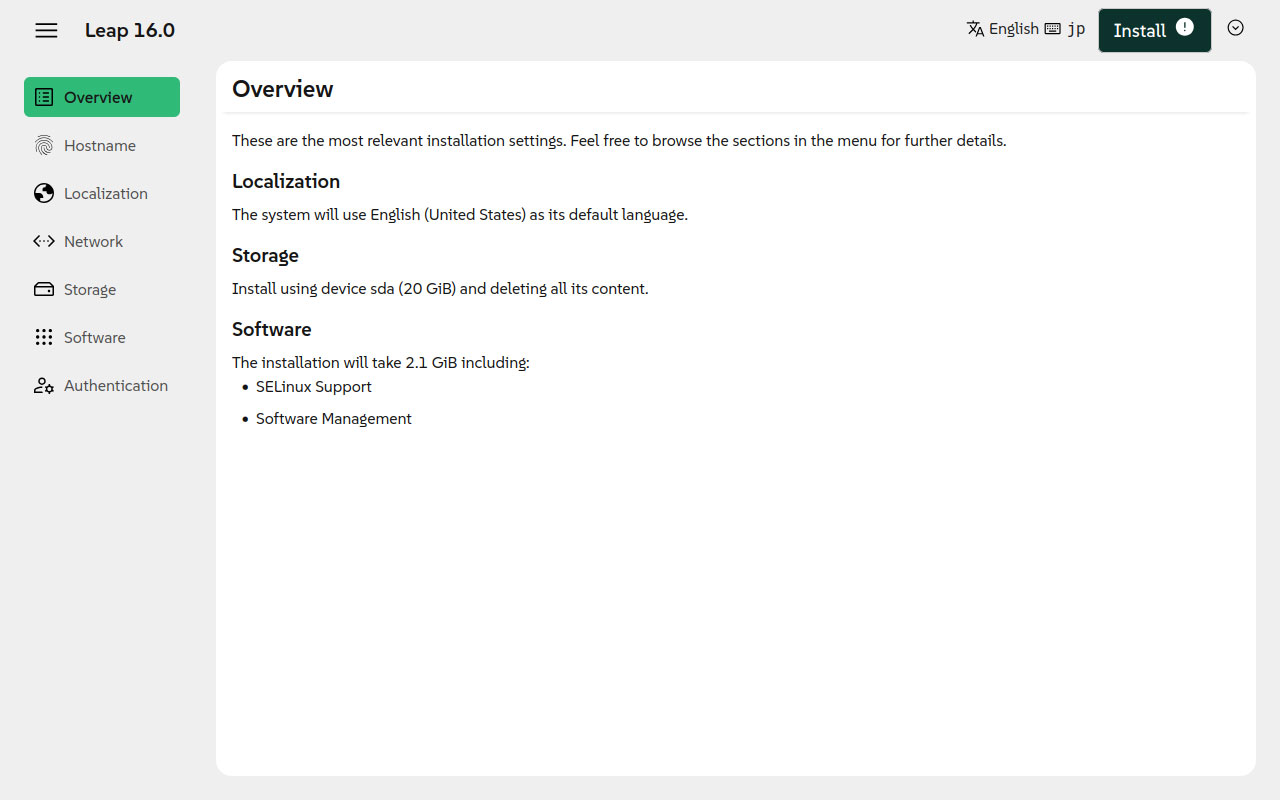Click the fingerprint icon beside Hostname
Viewport: 1280px width, 800px height.
pos(44,145)
